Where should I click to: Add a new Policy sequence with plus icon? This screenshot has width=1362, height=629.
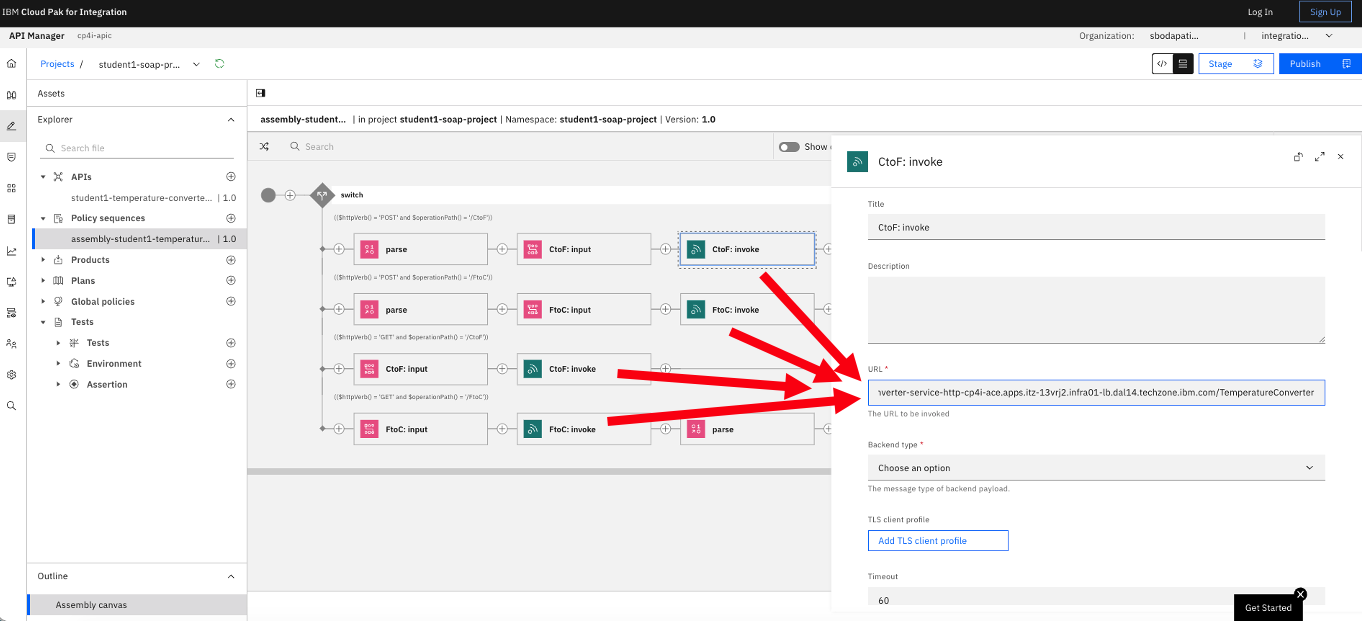tap(231, 218)
